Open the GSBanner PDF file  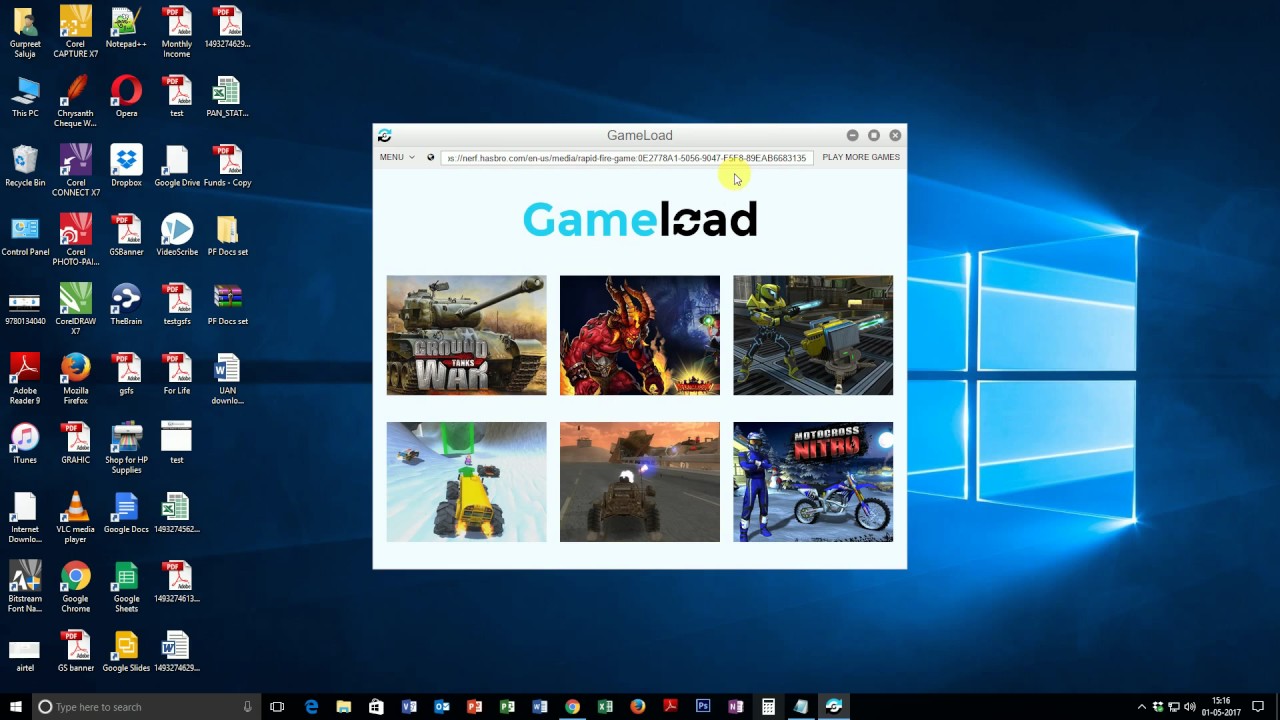pos(126,235)
